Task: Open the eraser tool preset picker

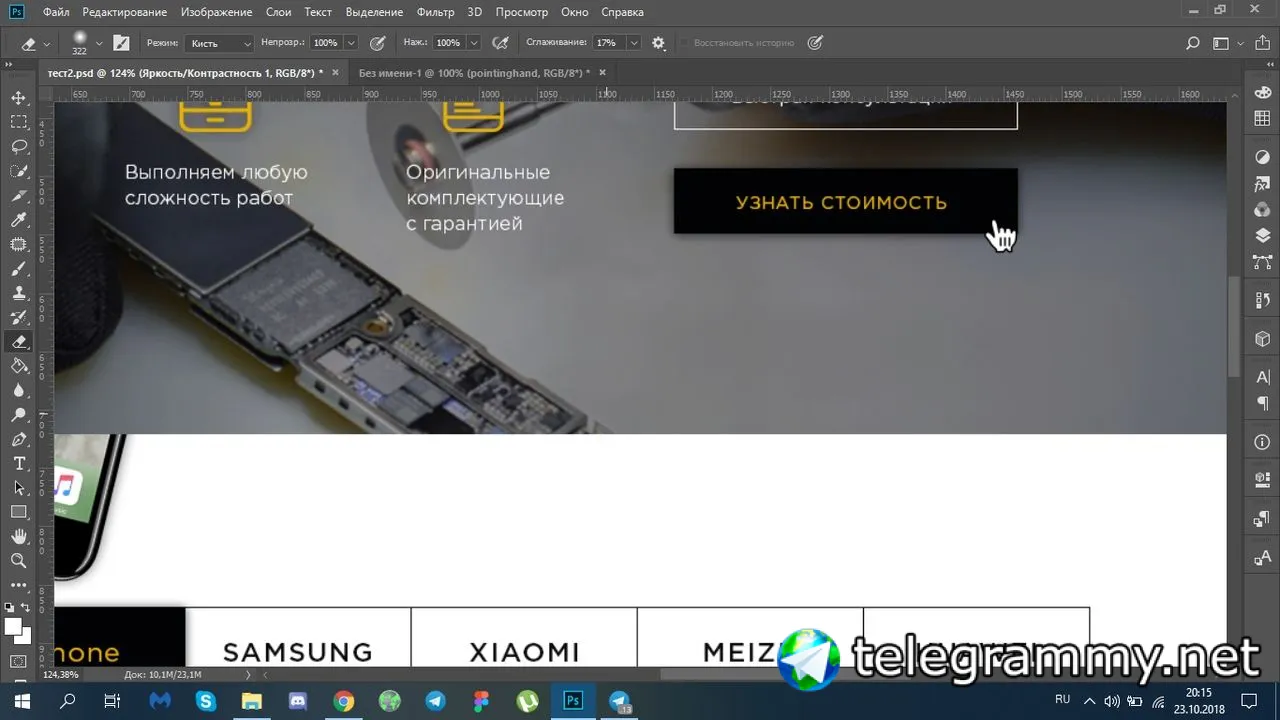Action: tap(34, 43)
